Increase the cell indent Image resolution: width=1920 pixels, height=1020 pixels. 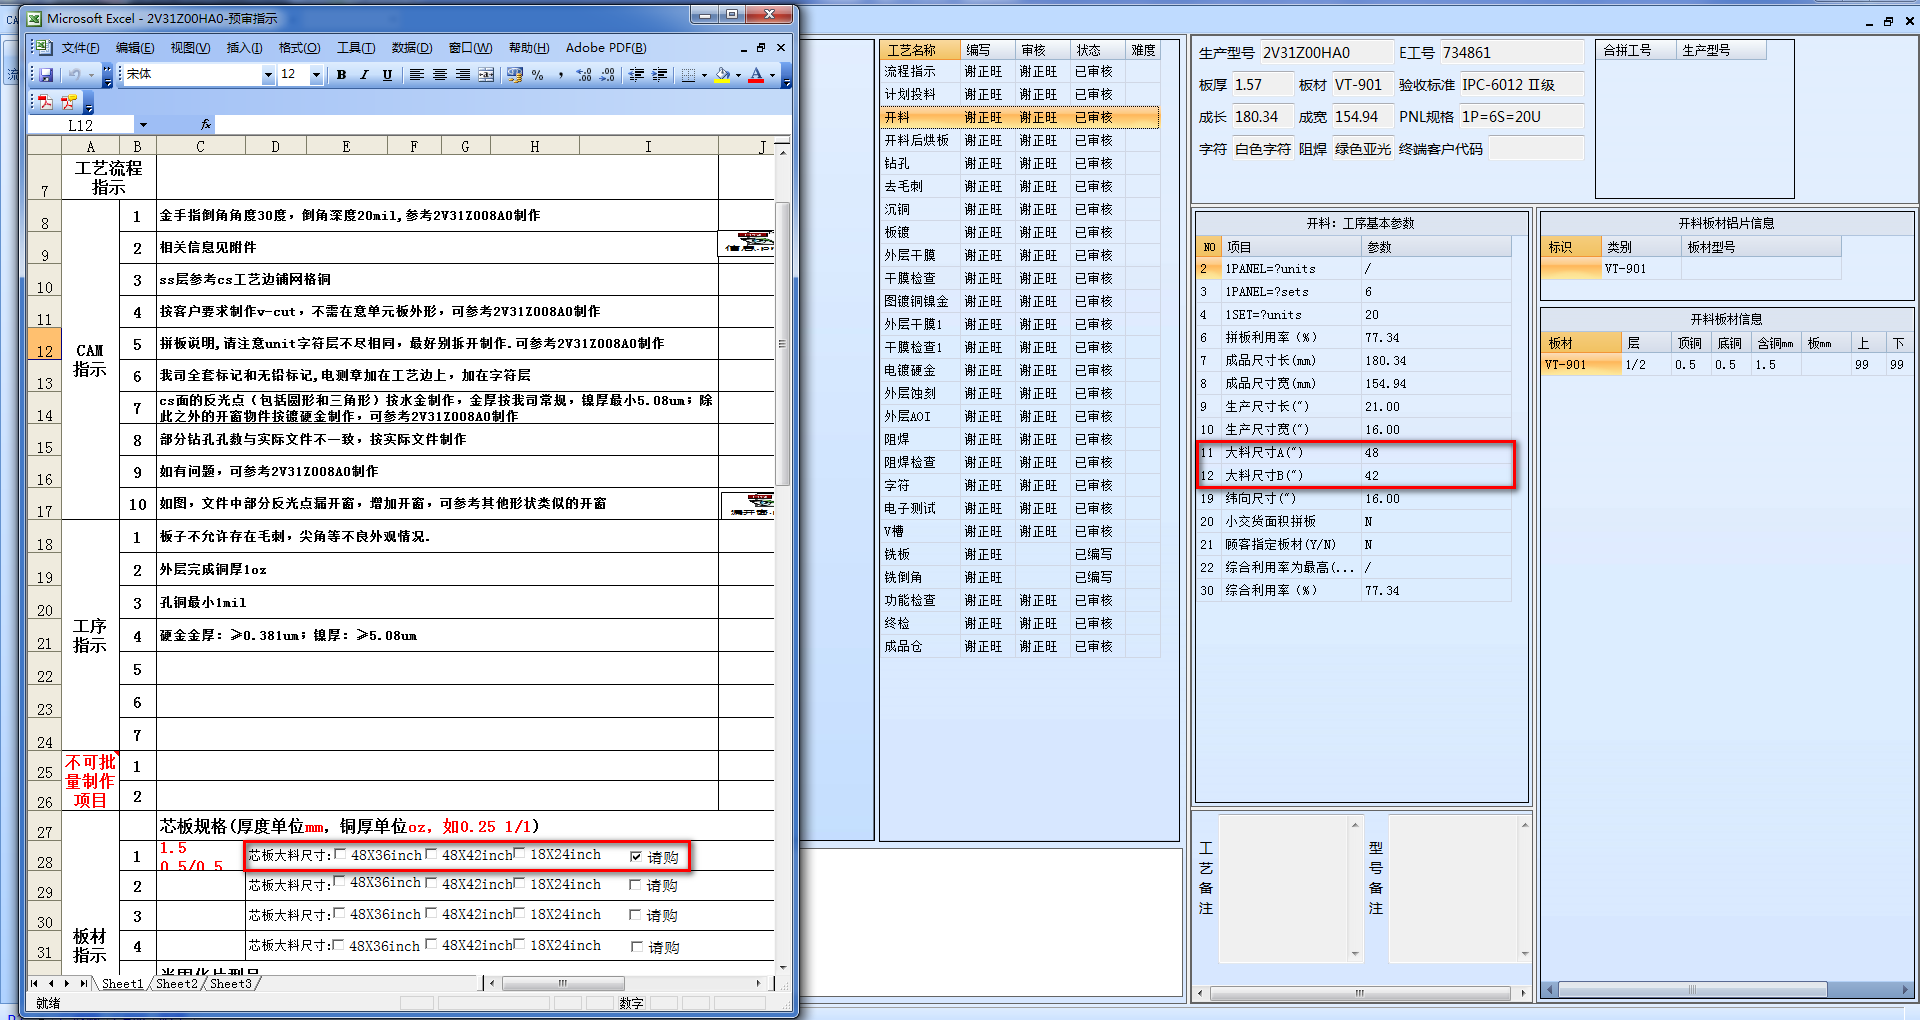pyautogui.click(x=659, y=75)
